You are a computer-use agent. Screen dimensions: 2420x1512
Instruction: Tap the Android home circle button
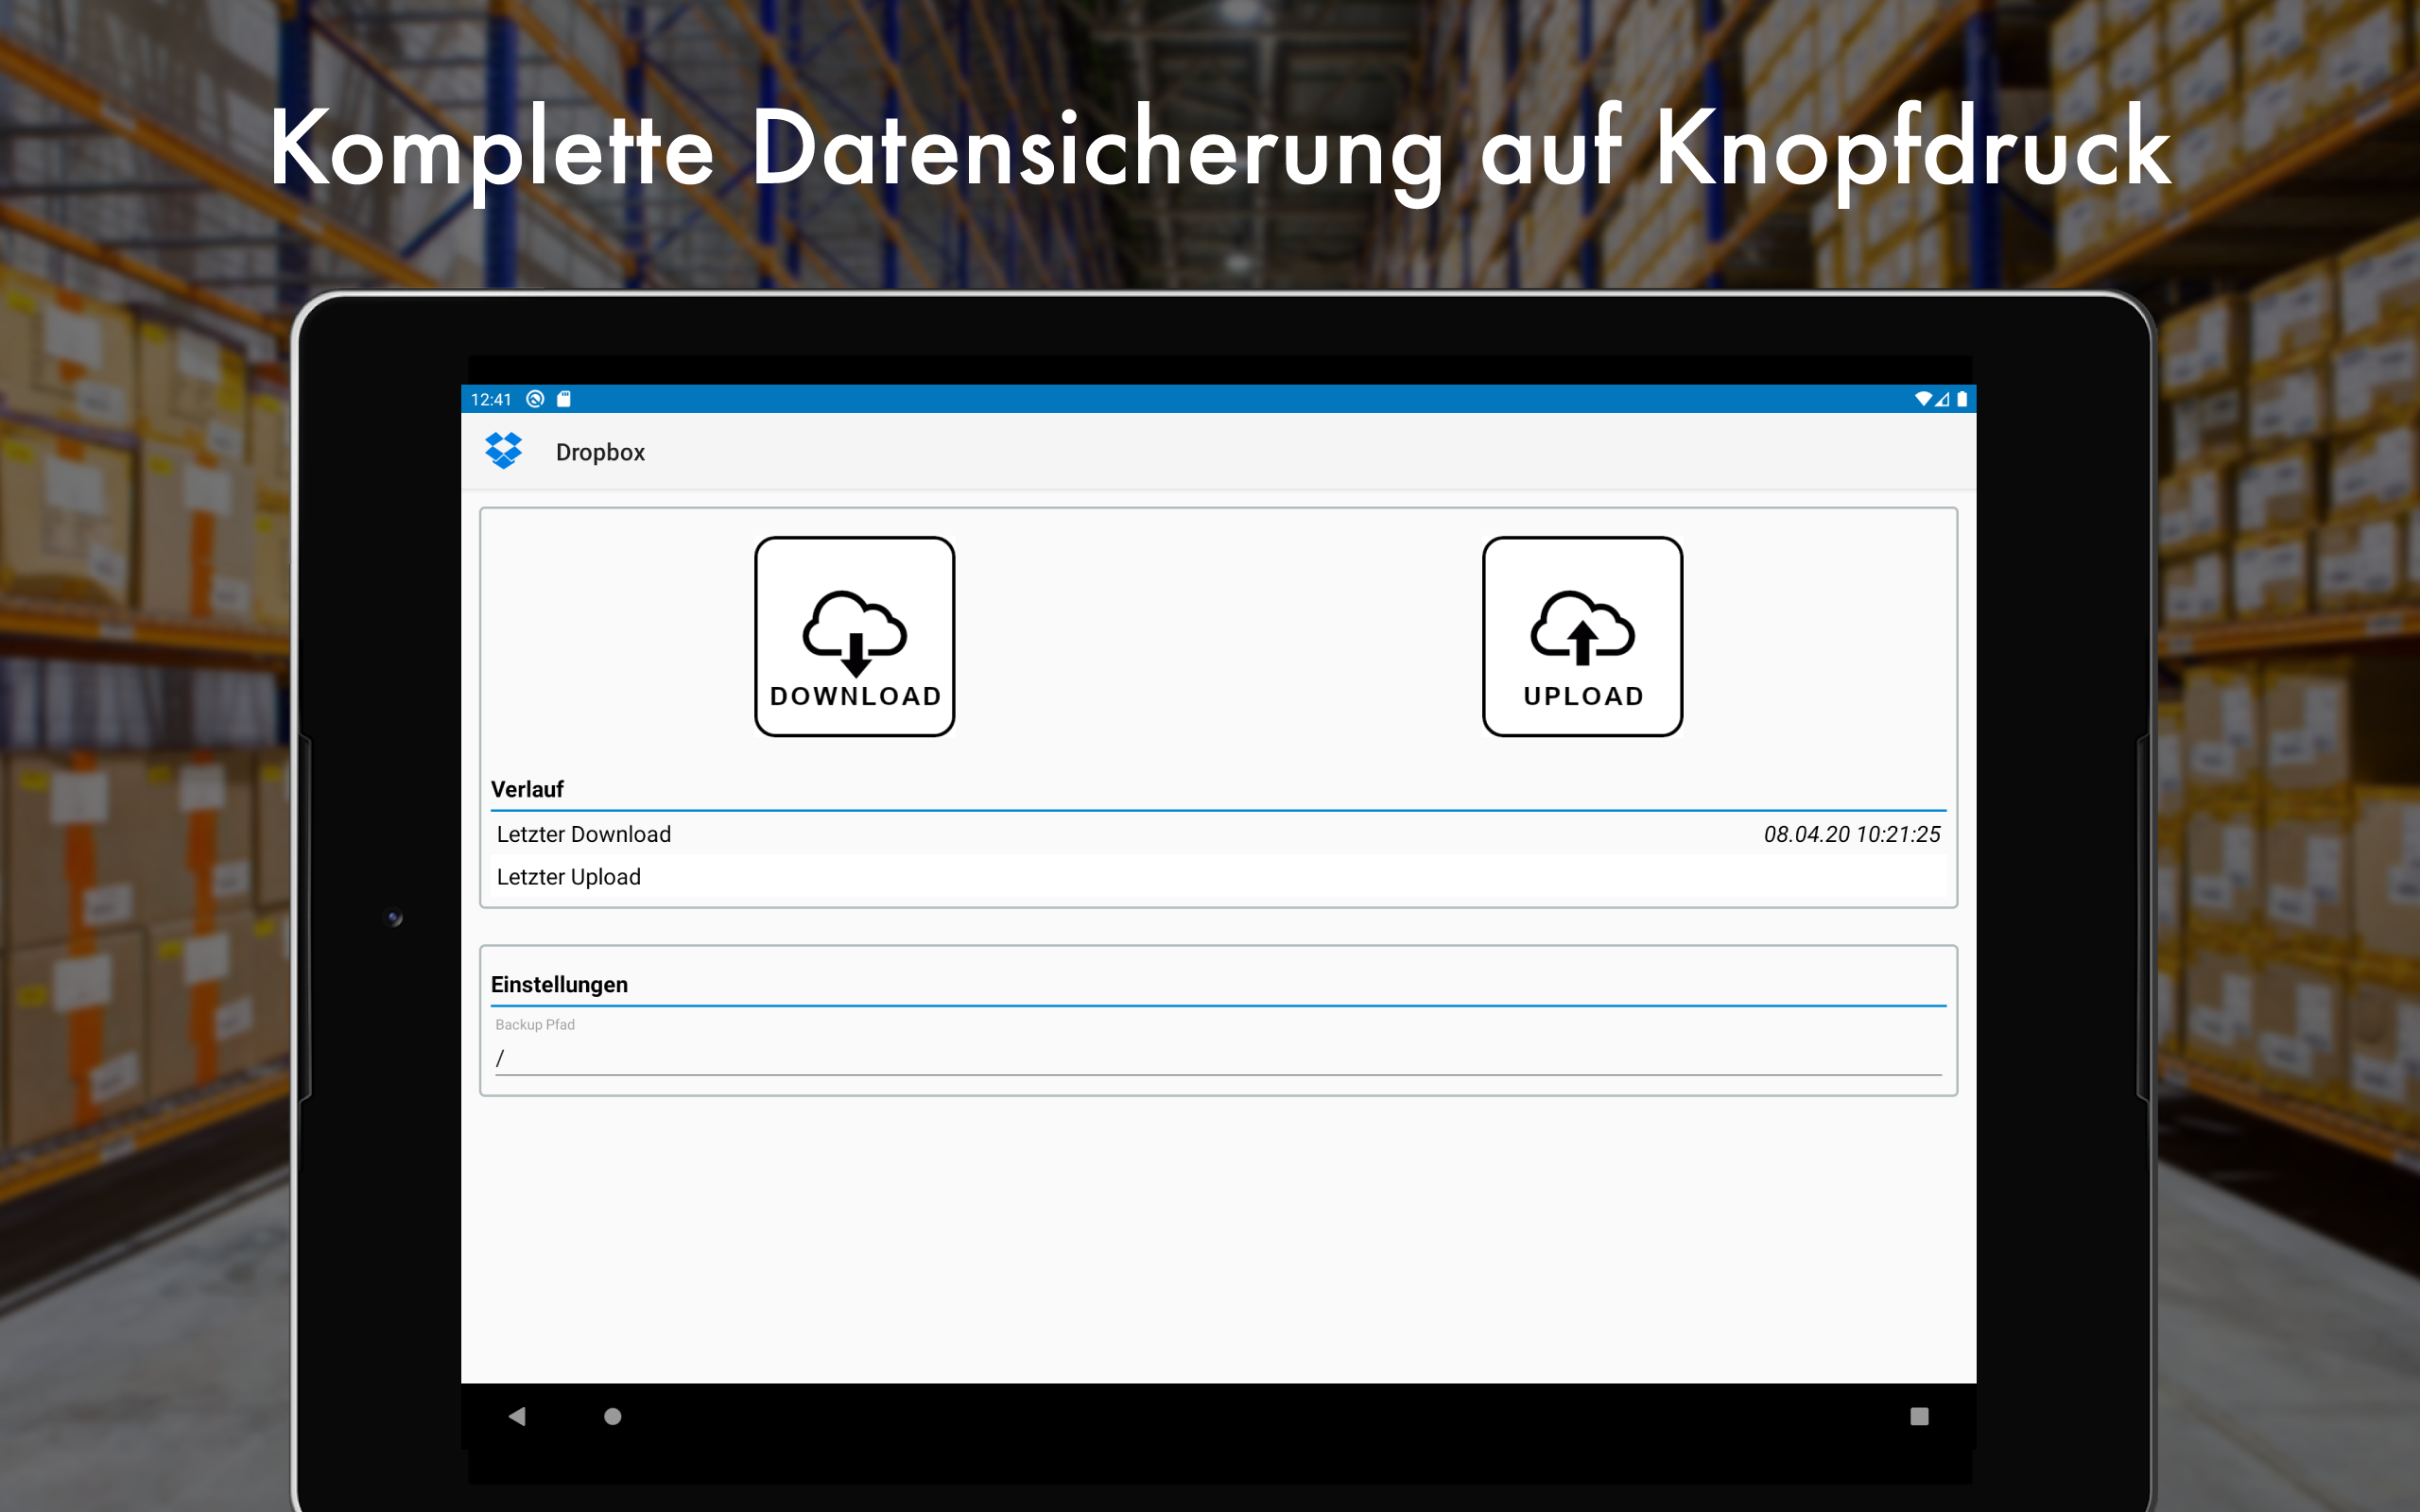613,1416
